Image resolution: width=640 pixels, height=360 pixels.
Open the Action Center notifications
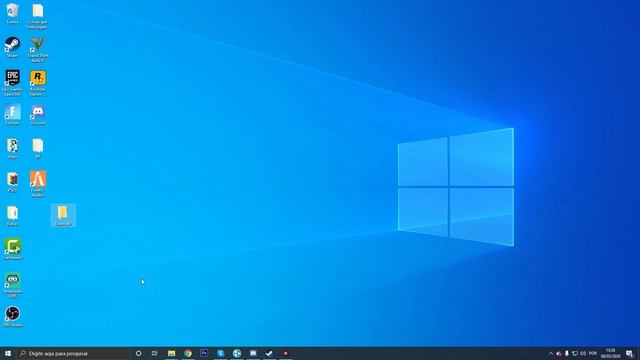click(x=630, y=353)
